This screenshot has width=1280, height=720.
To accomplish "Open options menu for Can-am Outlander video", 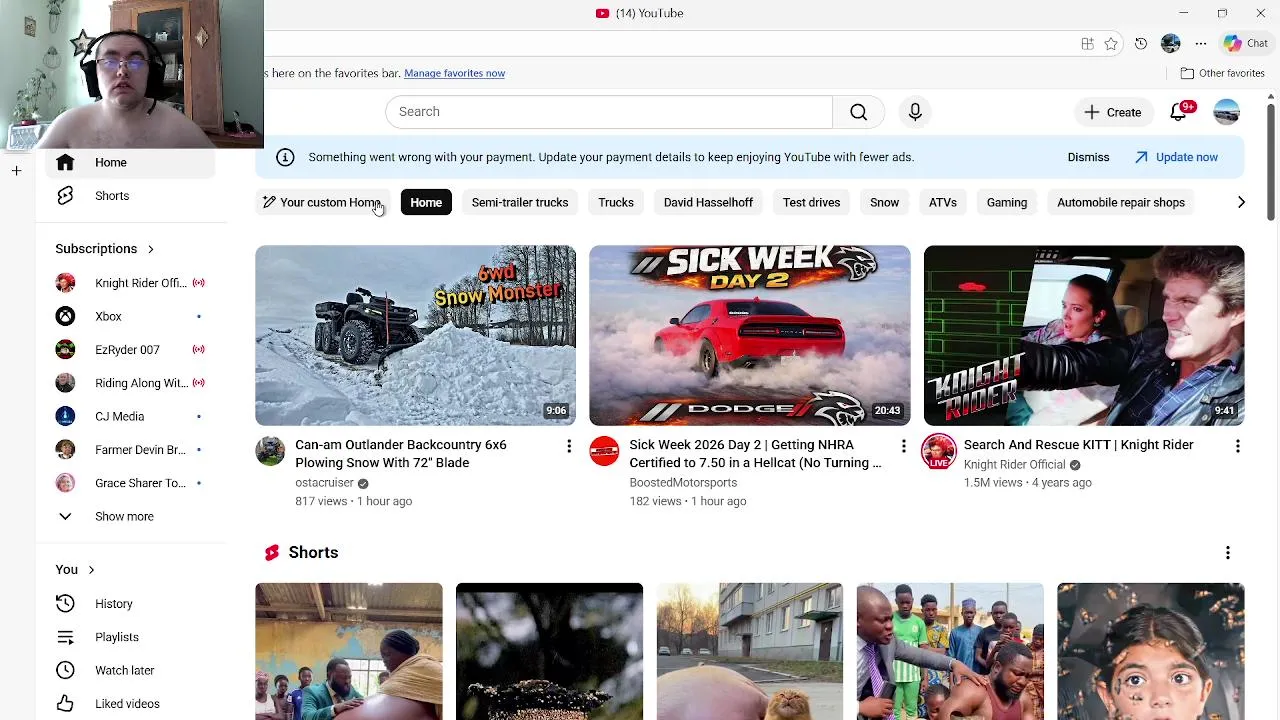I will click(569, 446).
